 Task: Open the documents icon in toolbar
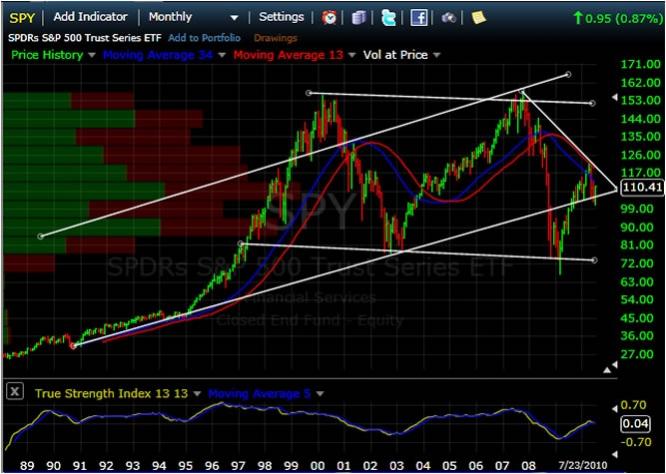[360, 17]
